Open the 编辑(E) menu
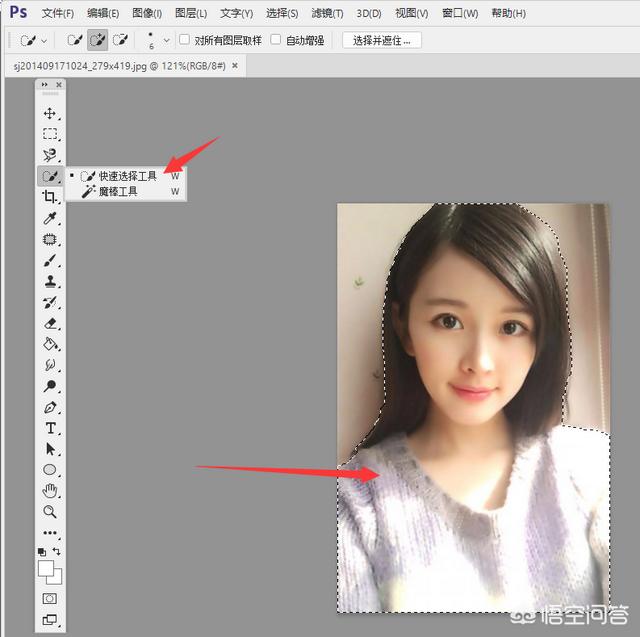Screen dimensions: 640x637 coord(103,13)
